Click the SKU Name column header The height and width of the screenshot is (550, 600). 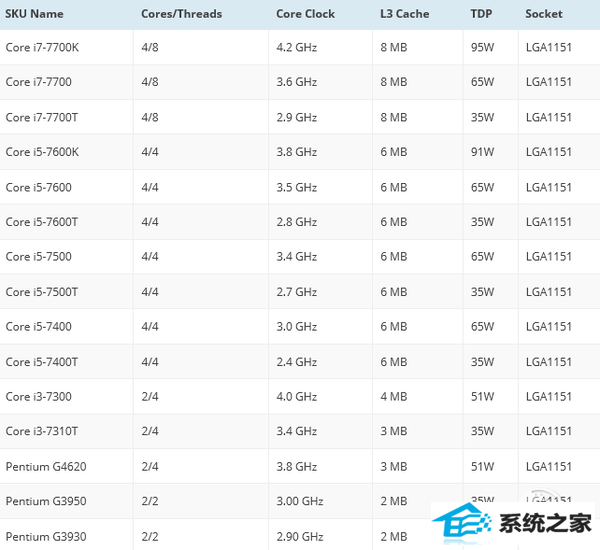(34, 14)
